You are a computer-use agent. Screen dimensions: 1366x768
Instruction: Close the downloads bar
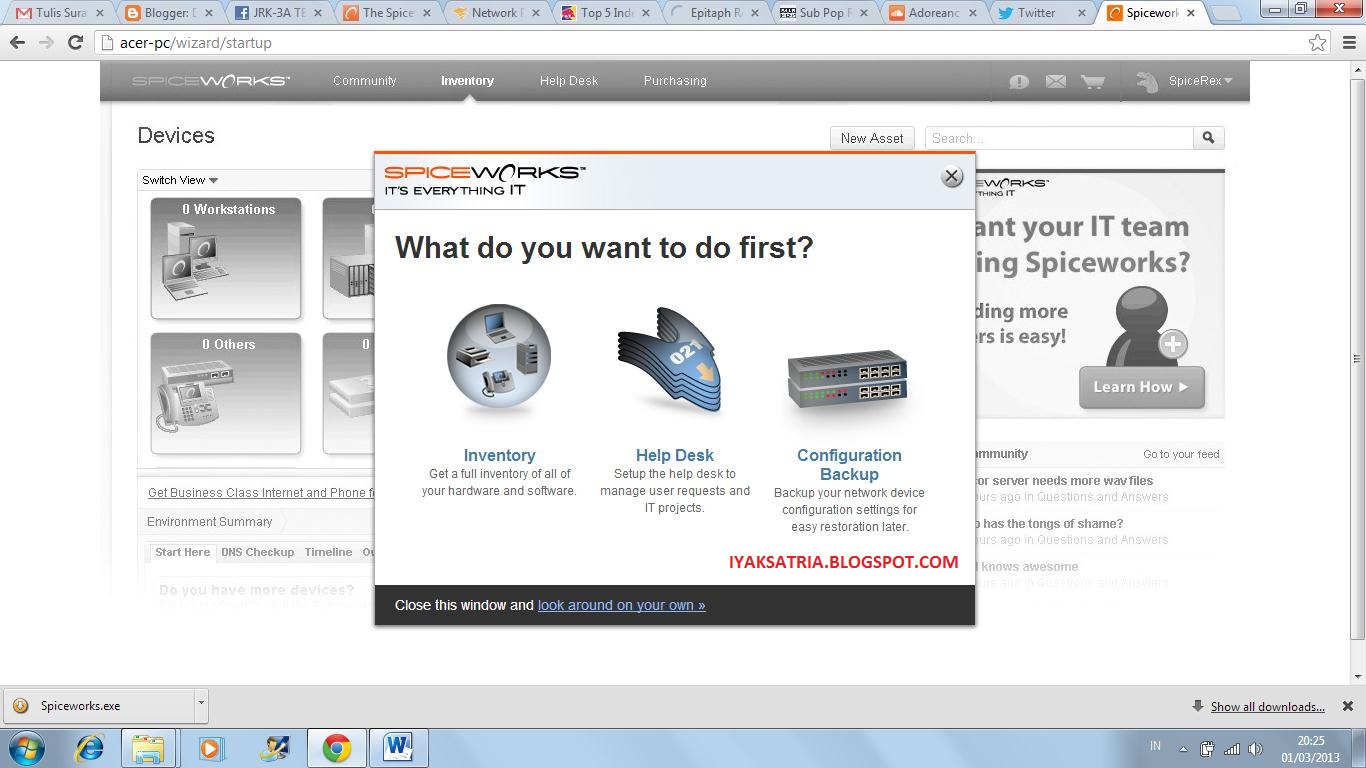coord(1347,706)
